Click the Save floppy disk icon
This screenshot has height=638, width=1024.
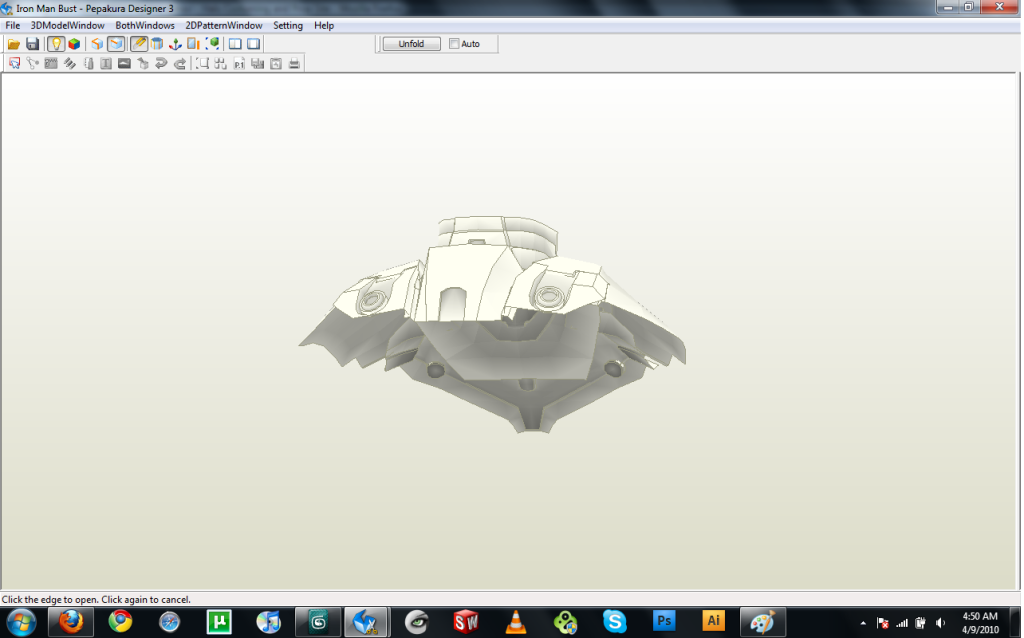[32, 44]
